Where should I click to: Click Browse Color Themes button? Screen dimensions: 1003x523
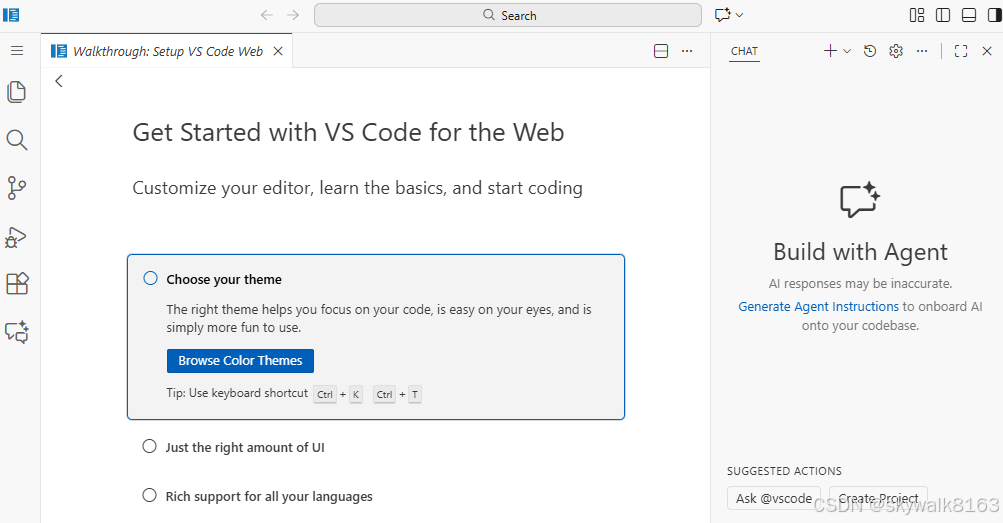pyautogui.click(x=241, y=361)
